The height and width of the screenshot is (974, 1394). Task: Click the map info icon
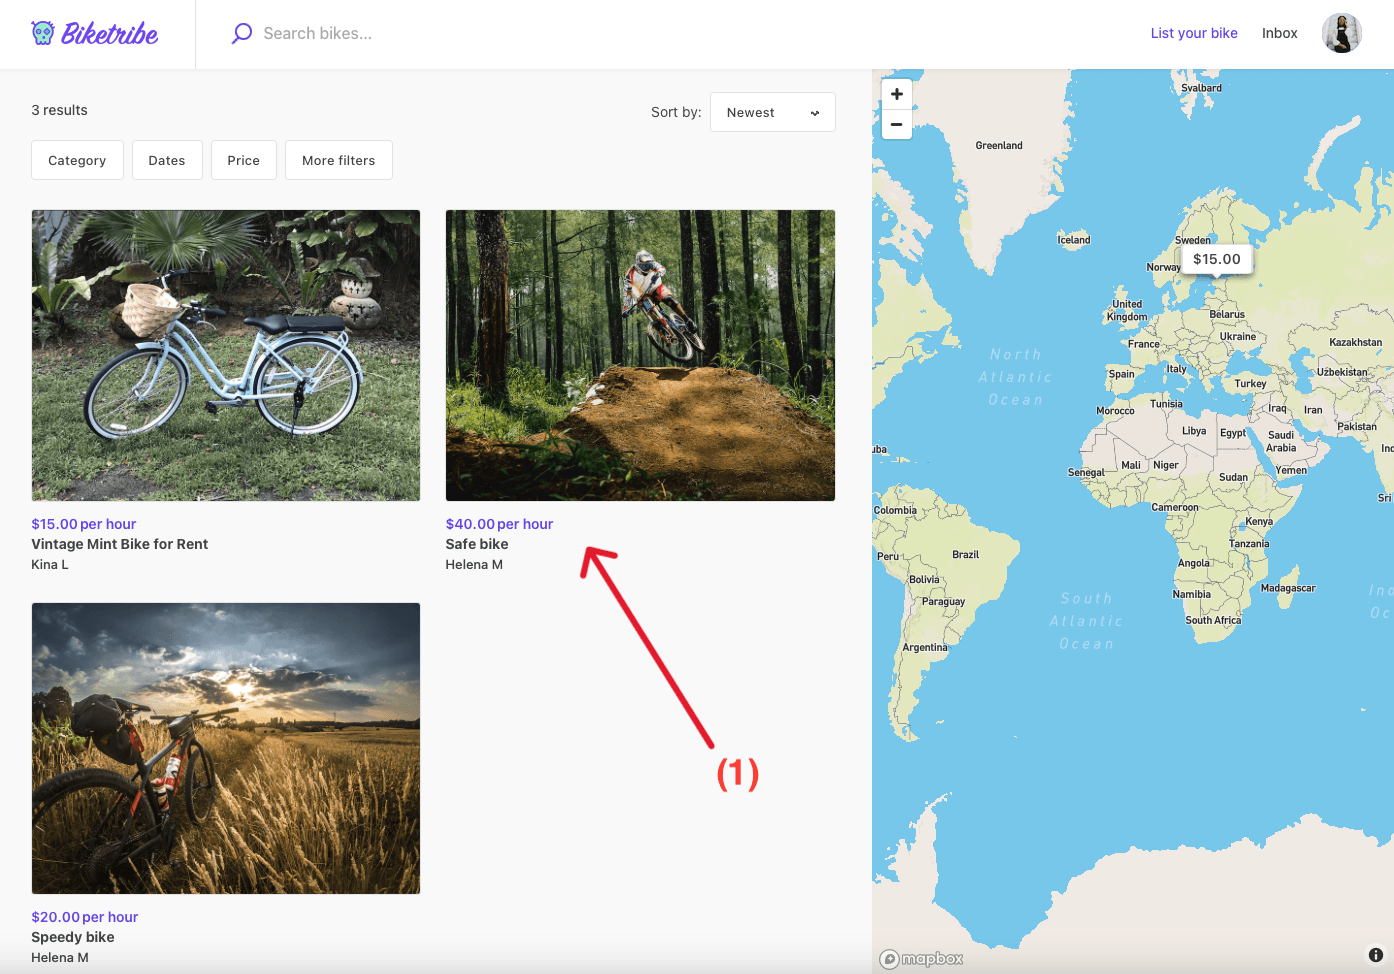[1375, 955]
